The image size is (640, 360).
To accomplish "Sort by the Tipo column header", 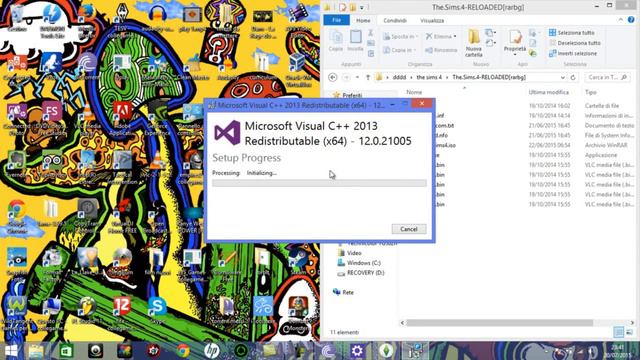I will [590, 92].
